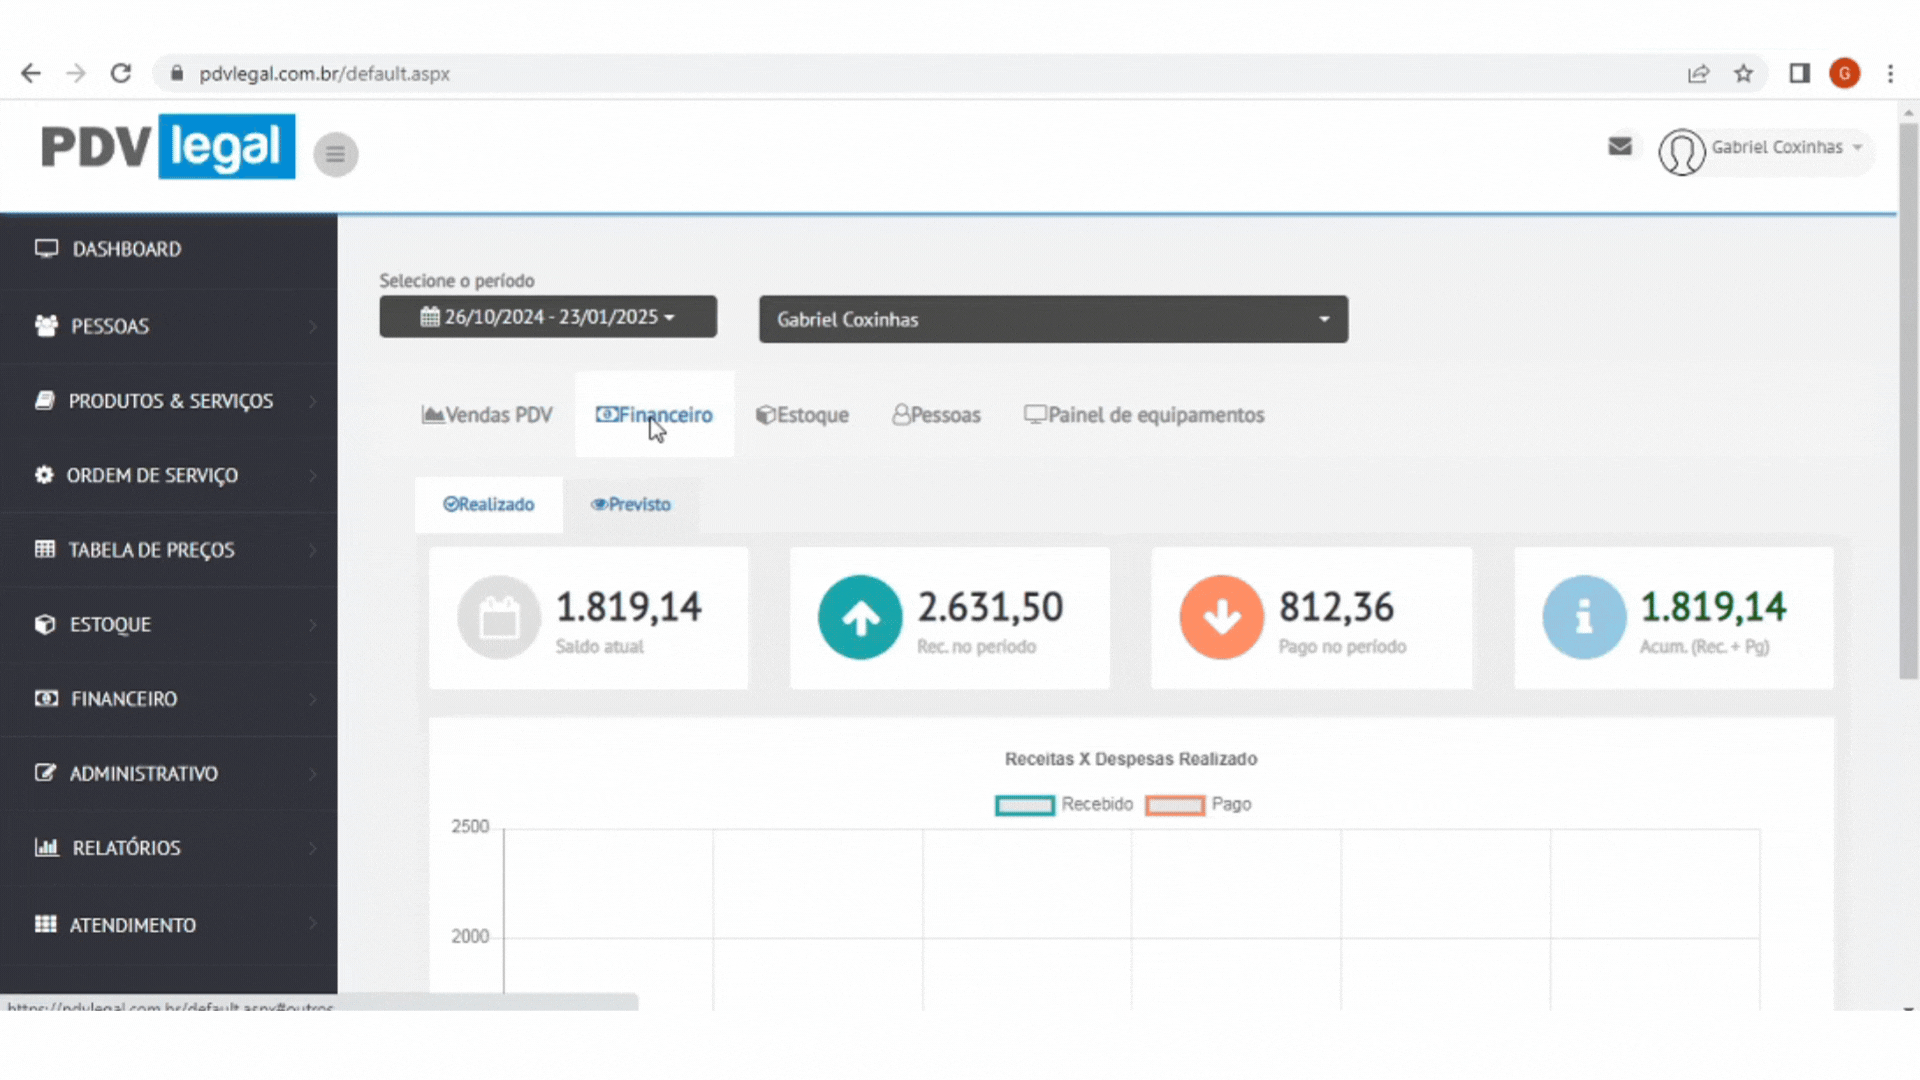Viewport: 1920px width, 1080px height.
Task: Click the green received arrow-up icon
Action: click(x=859, y=618)
